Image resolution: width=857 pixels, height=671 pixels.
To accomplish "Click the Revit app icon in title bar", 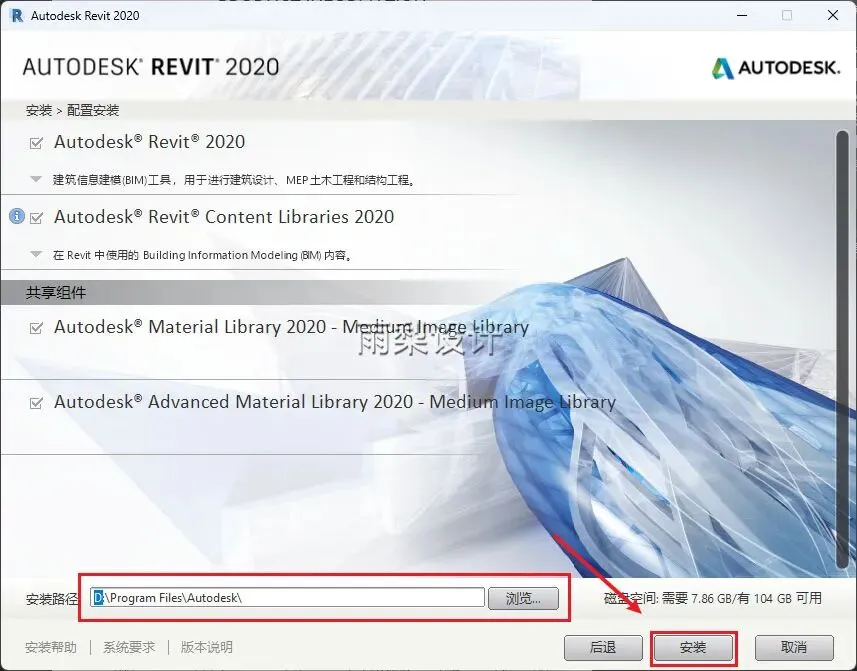I will click(17, 15).
